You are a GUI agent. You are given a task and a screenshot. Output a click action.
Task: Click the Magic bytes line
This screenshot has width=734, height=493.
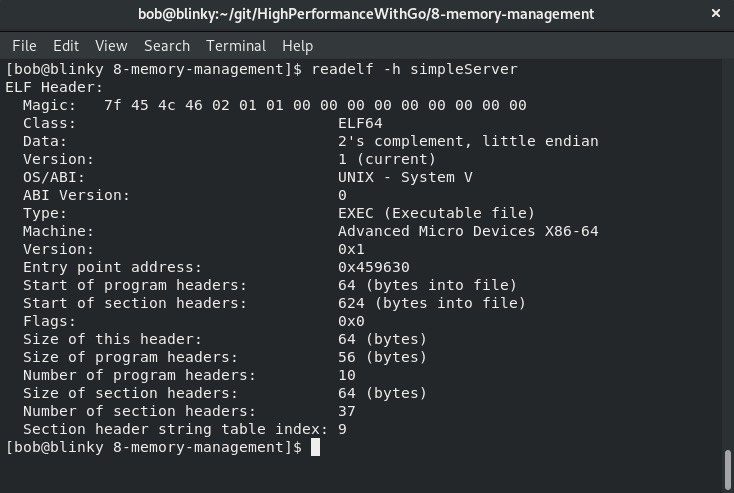(275, 105)
